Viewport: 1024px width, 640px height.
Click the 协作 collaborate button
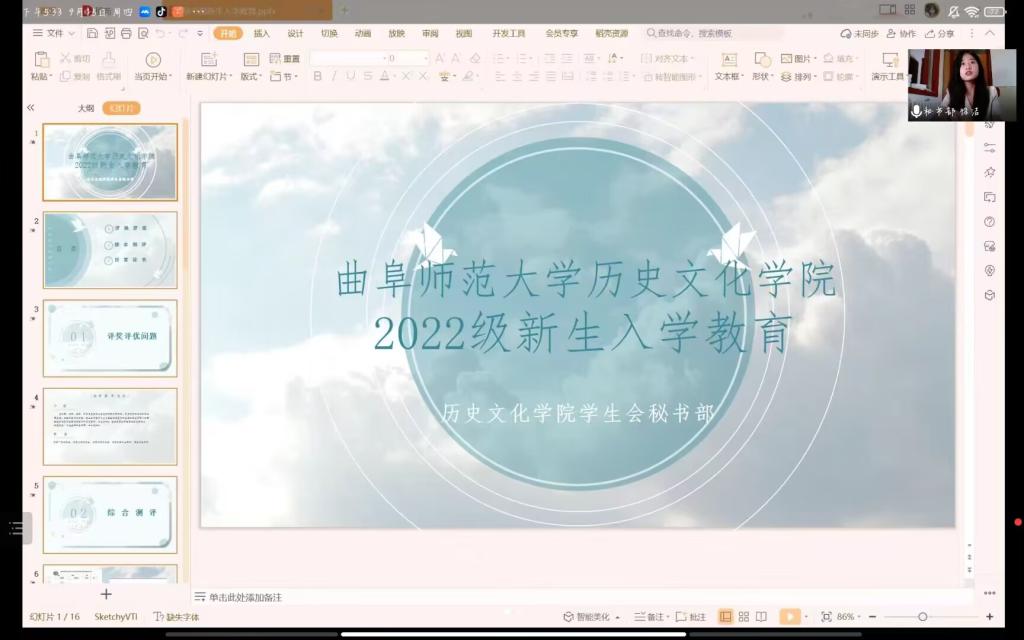pyautogui.click(x=901, y=33)
